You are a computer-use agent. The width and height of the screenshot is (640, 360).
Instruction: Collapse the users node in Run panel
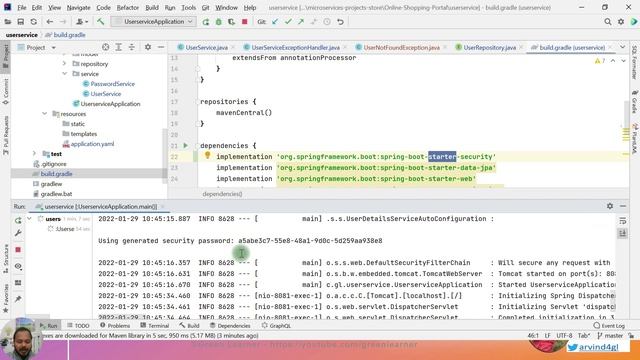click(x=29, y=219)
